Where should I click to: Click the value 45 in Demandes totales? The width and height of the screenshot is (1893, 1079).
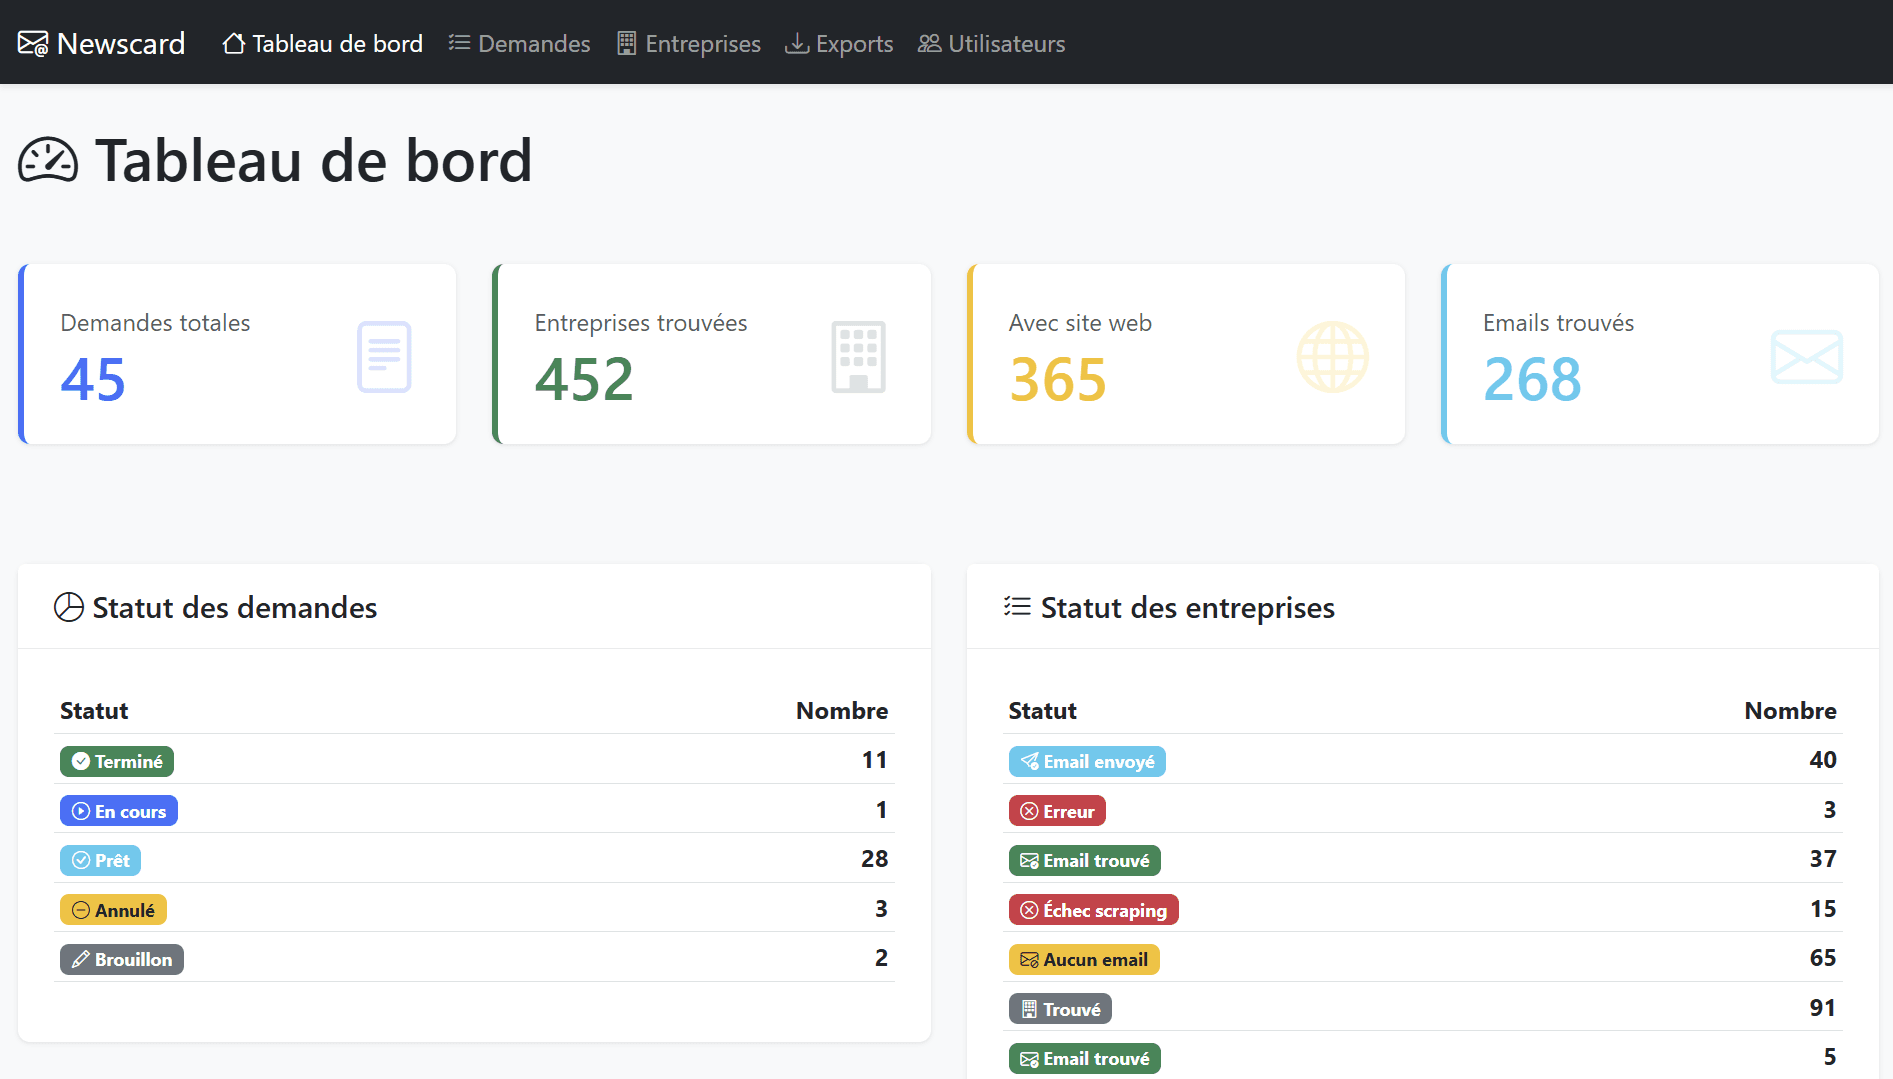pyautogui.click(x=93, y=380)
